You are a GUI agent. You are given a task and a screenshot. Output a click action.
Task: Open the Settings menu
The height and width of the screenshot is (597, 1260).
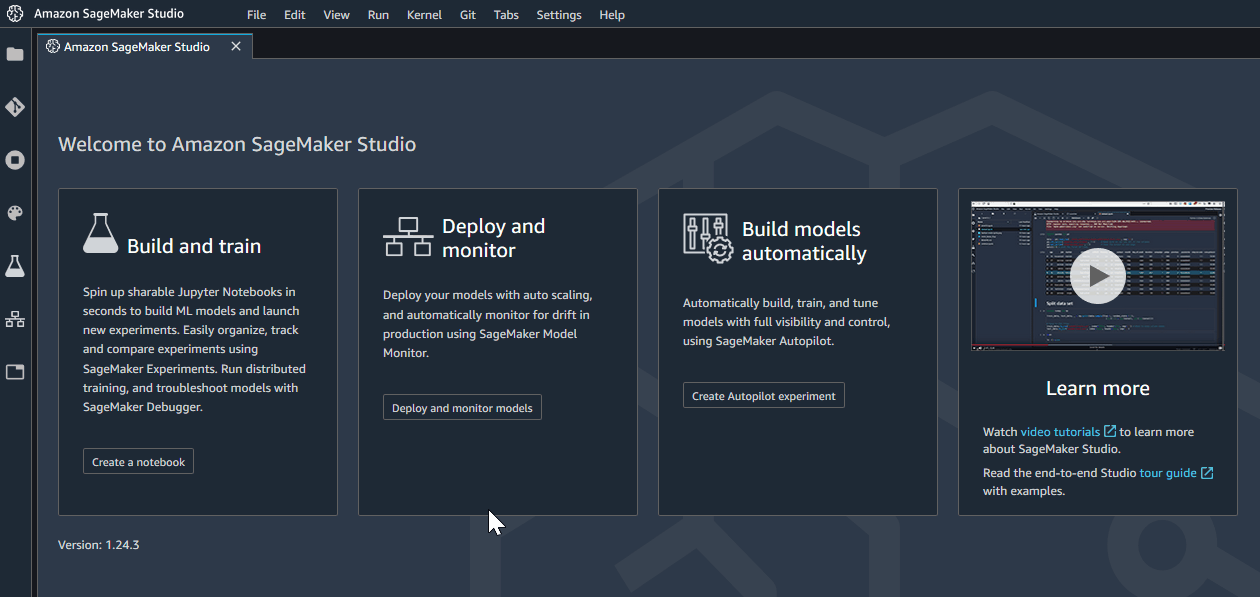click(x=558, y=15)
